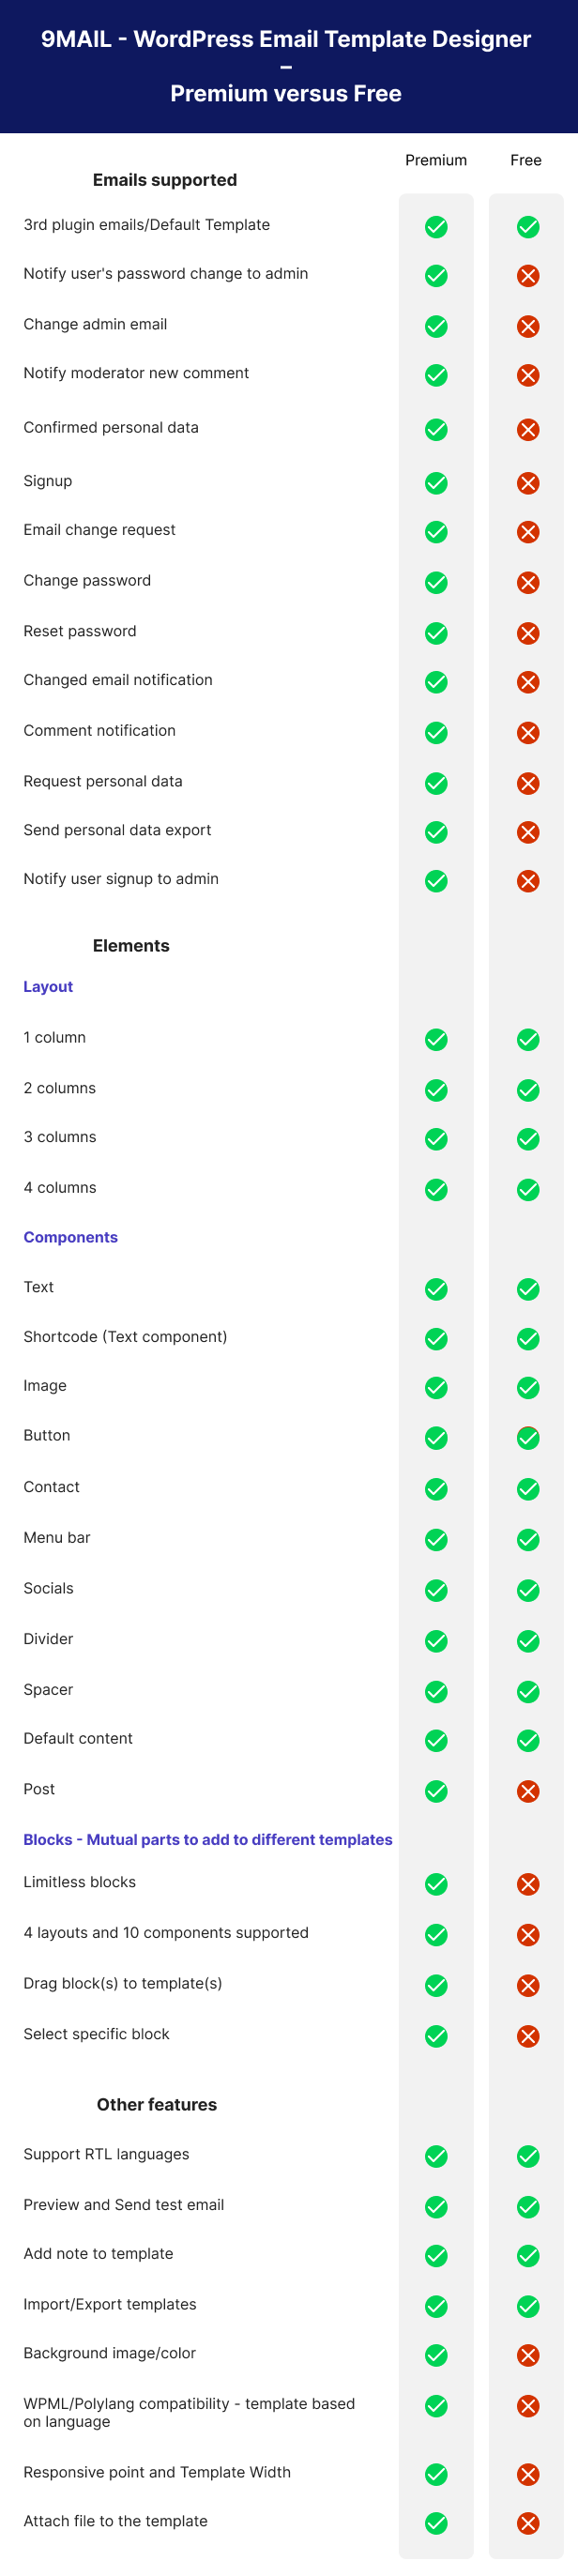
Task: Click the Free checkmark for Import/Export templates
Action: coord(528,2306)
